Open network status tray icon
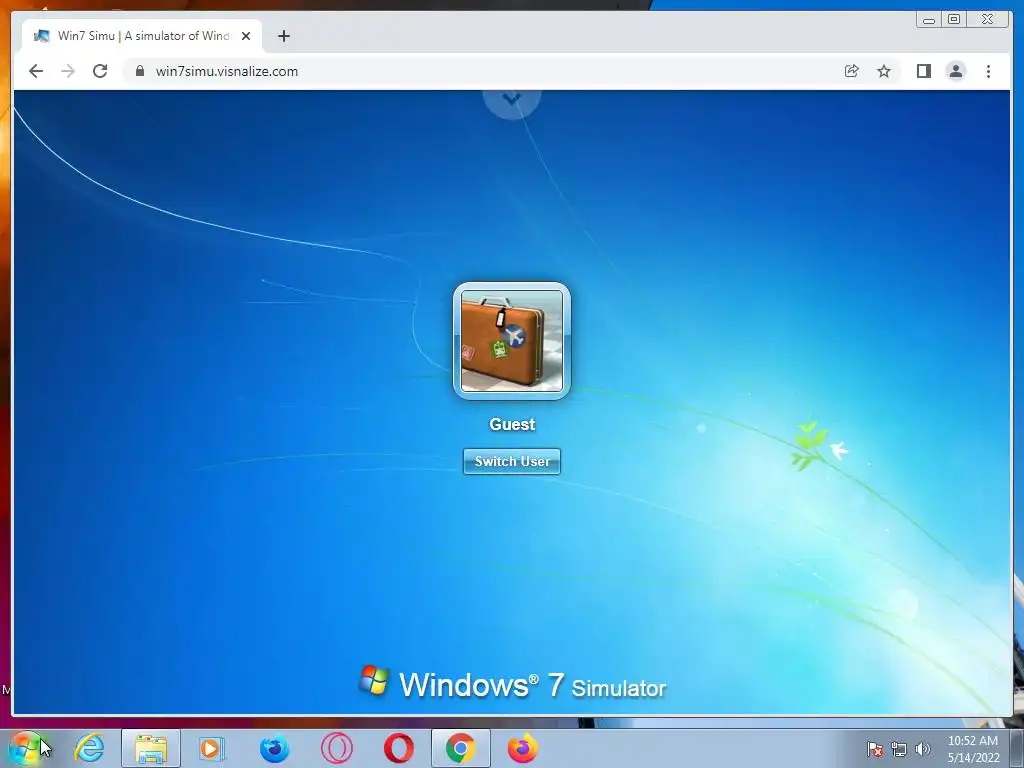Screen dimensions: 1024x768 899,750
